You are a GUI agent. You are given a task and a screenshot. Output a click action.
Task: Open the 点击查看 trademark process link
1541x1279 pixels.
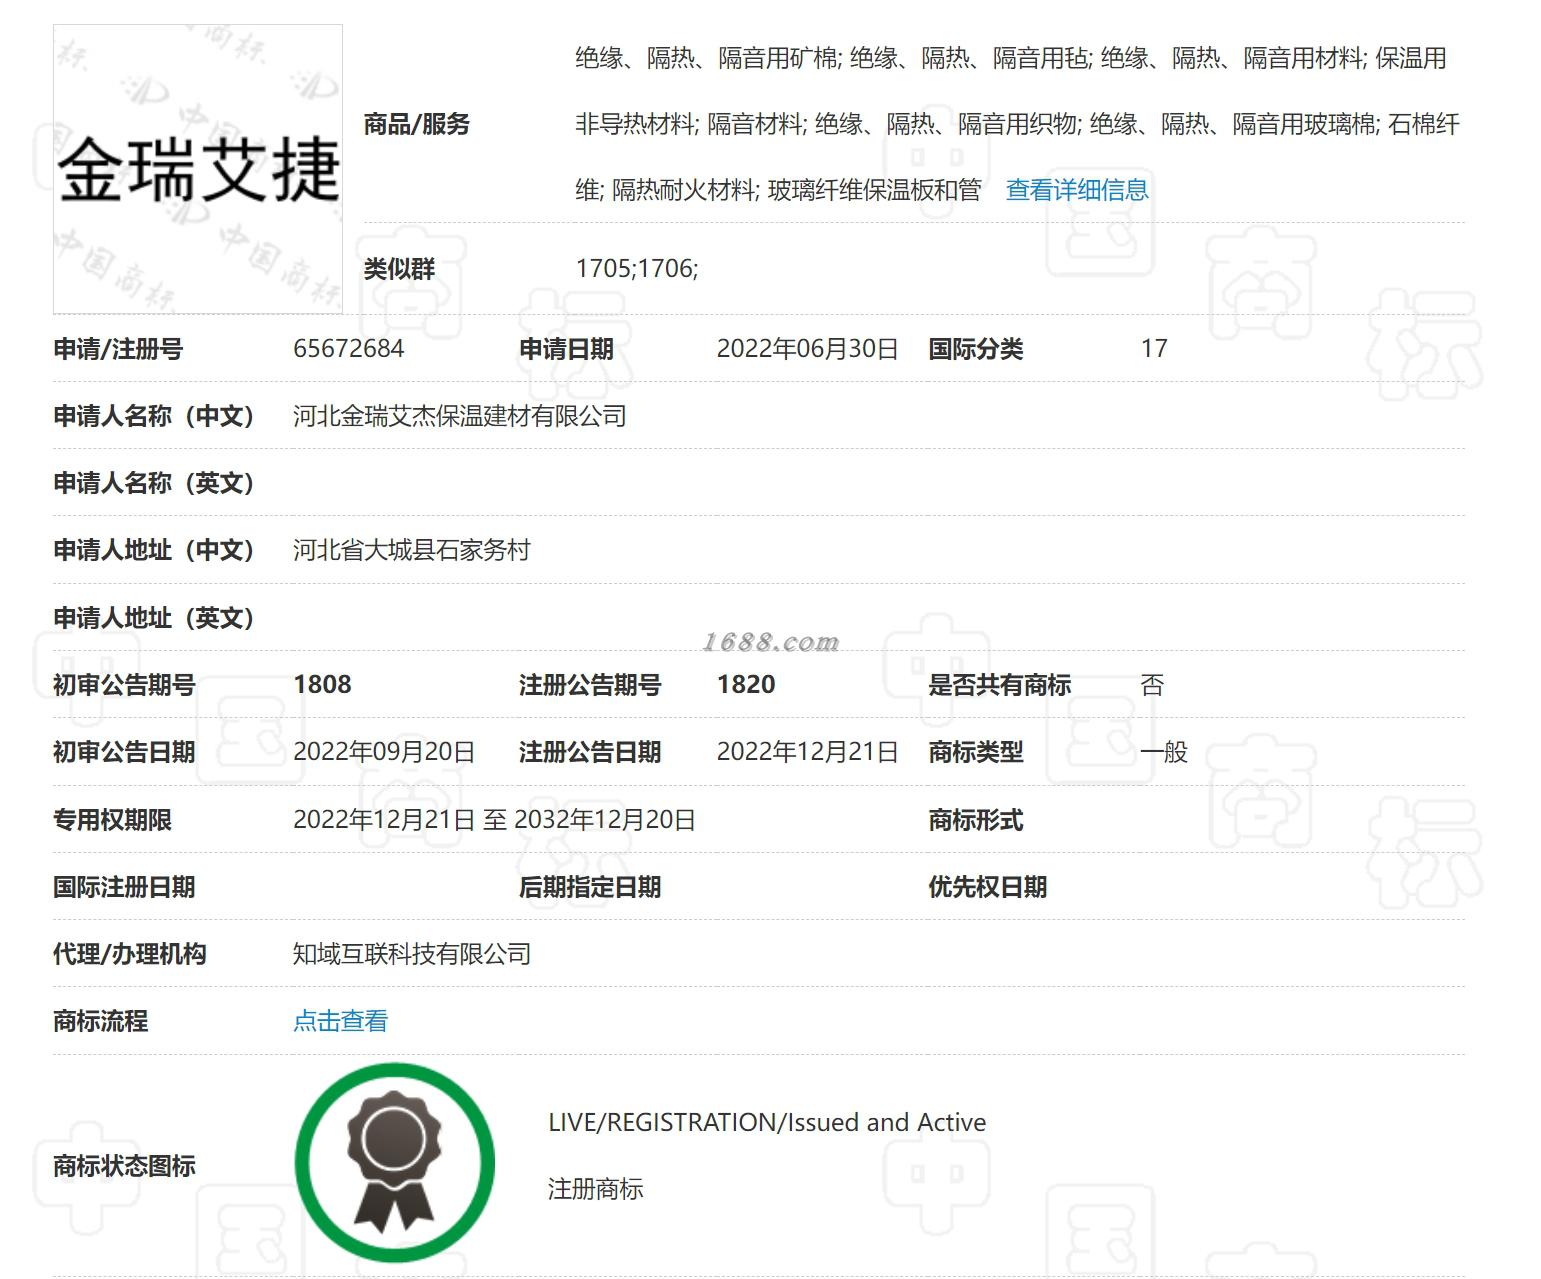340,1021
